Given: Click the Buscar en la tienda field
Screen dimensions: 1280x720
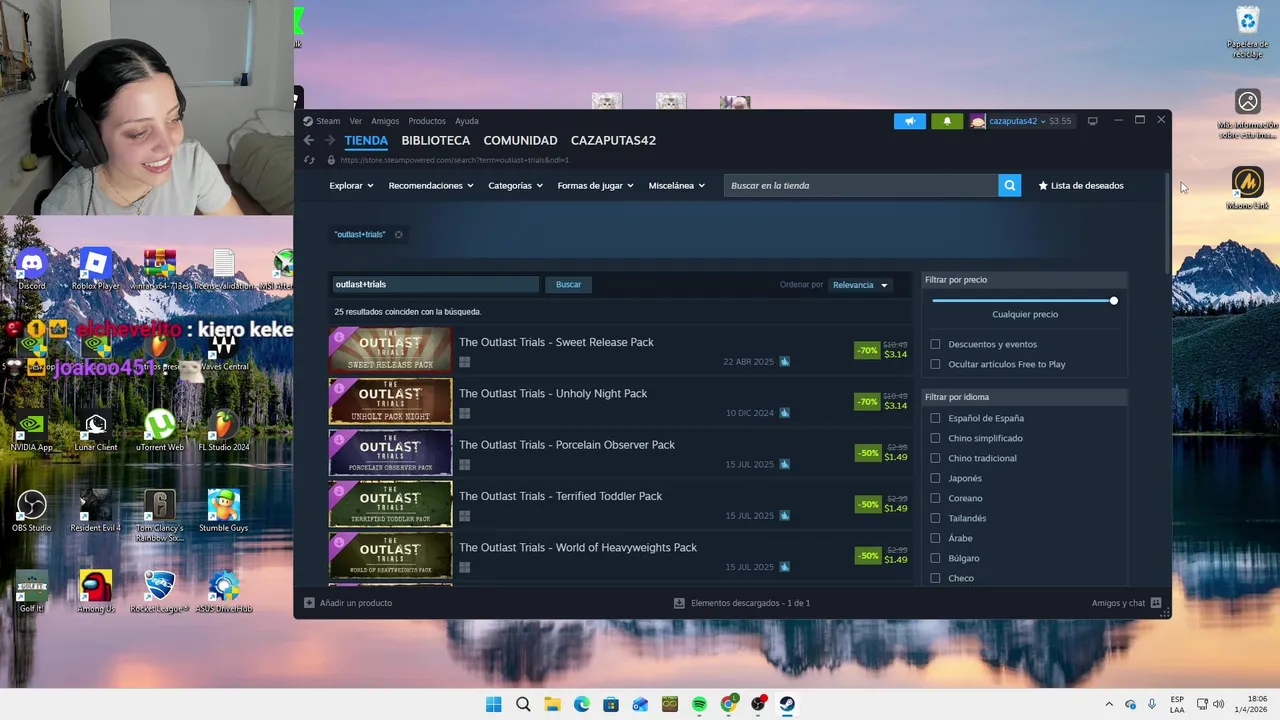Looking at the screenshot, I should 860,185.
